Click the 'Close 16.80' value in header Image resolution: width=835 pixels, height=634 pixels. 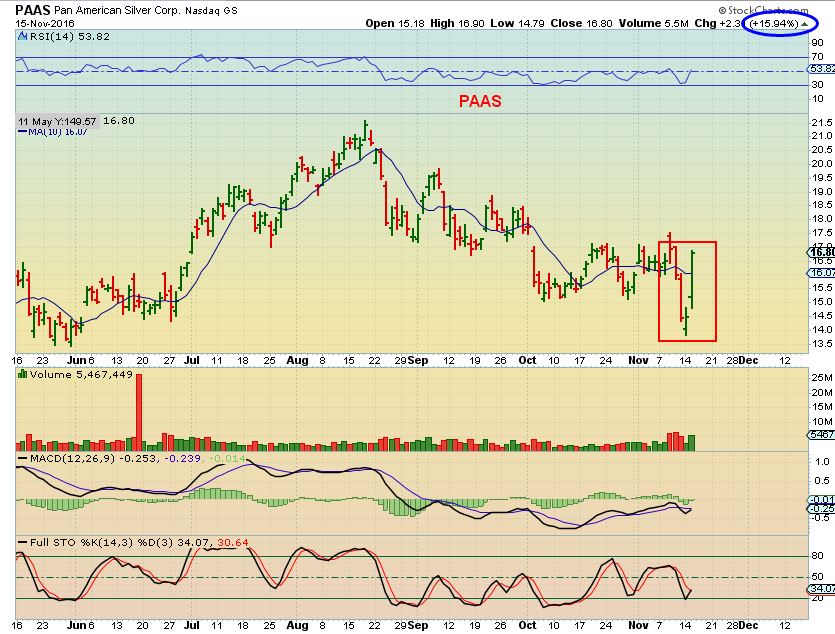[581, 23]
